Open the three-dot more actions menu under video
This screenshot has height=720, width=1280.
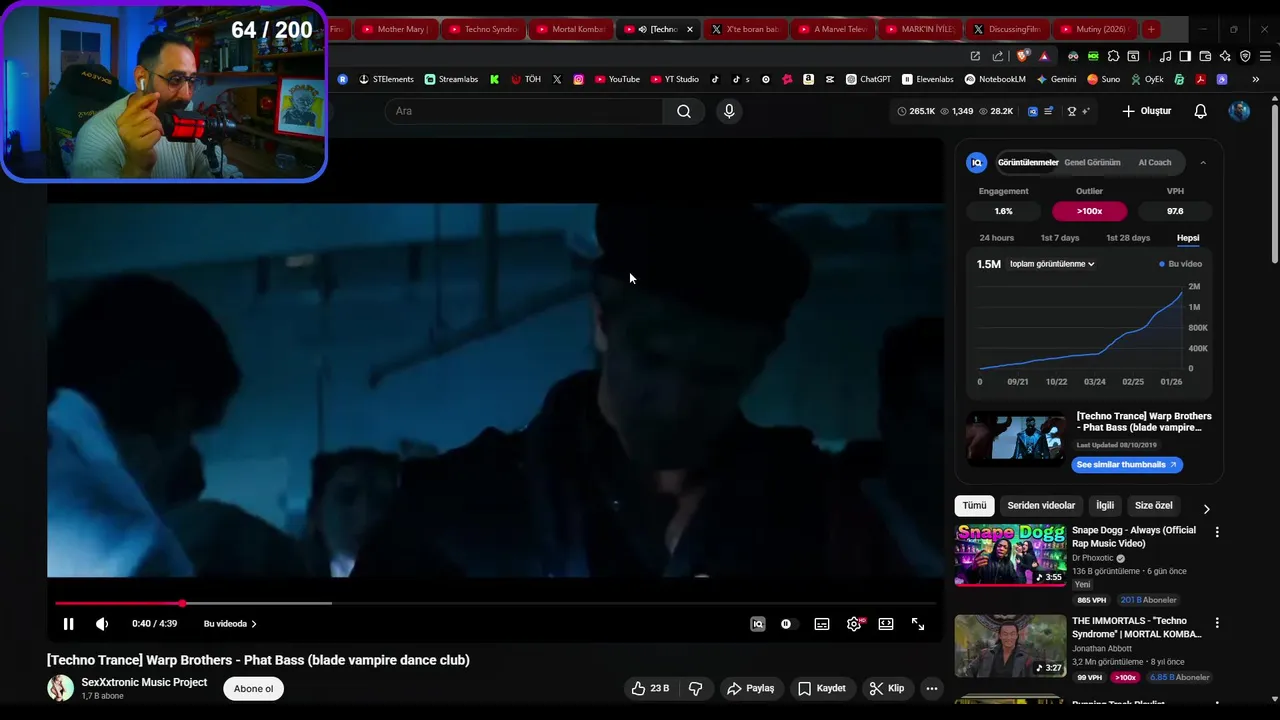click(932, 688)
